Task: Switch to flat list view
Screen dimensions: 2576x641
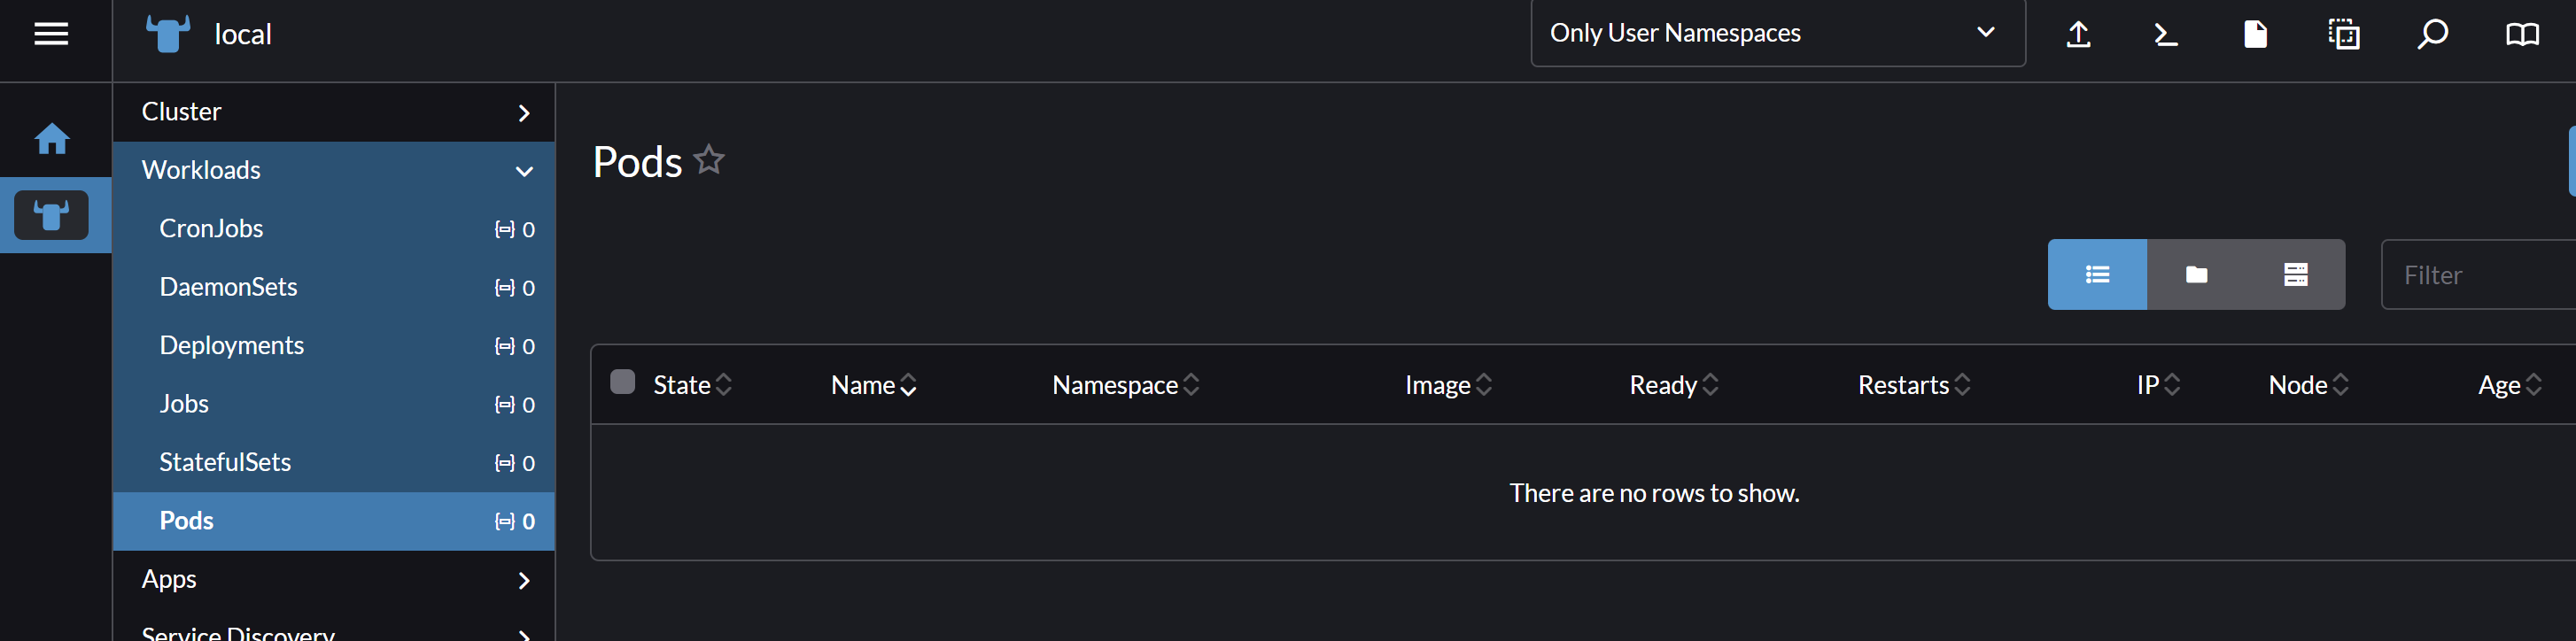Action: (2097, 274)
